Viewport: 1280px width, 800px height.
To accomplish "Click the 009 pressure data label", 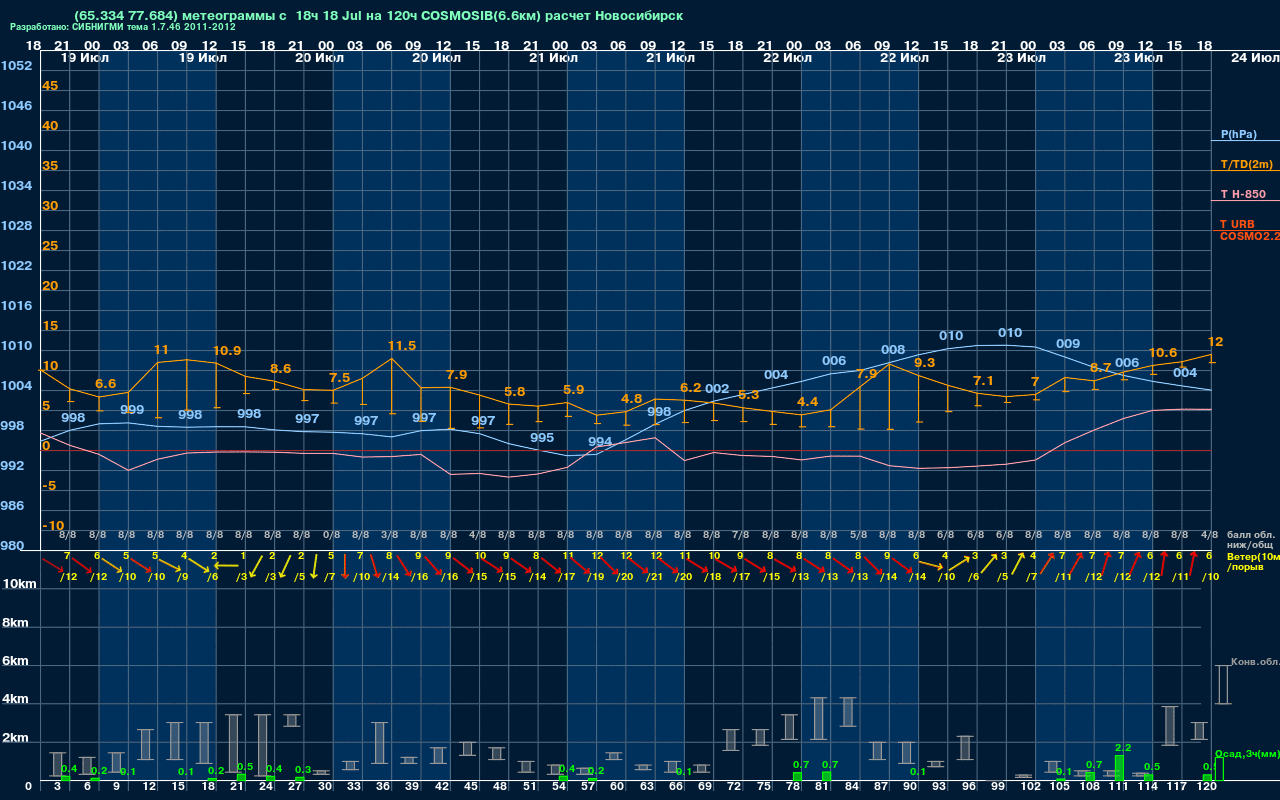I will click(1068, 344).
